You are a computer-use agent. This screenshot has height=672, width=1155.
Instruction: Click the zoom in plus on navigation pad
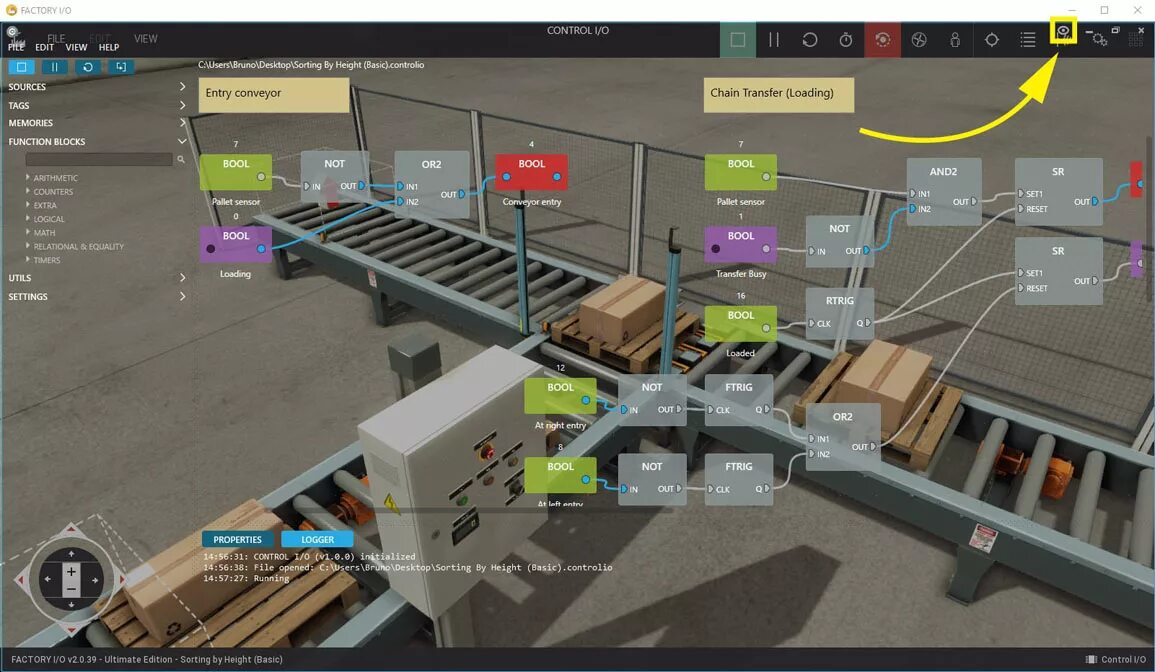(x=71, y=572)
